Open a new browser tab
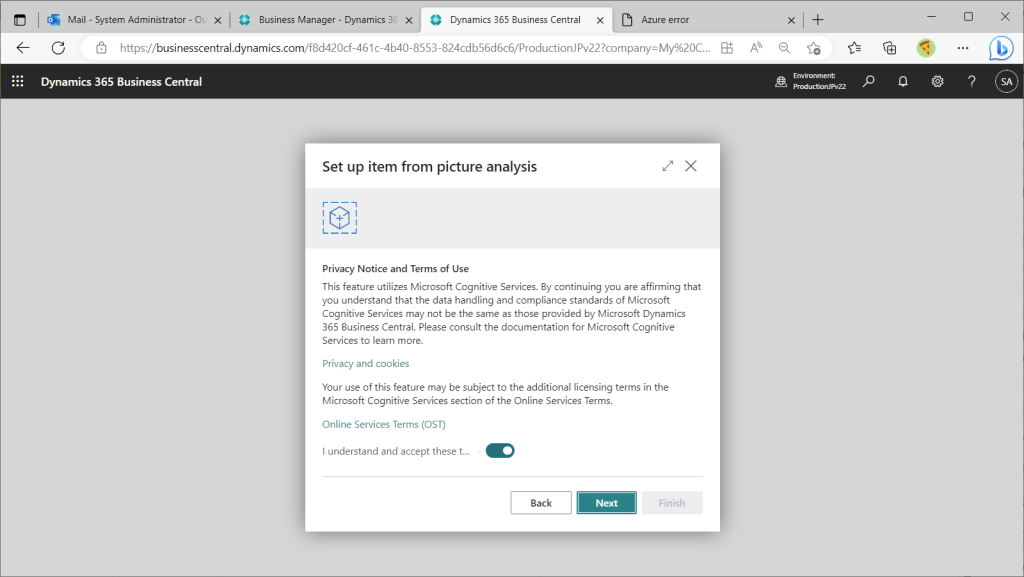The height and width of the screenshot is (577, 1024). tap(818, 20)
